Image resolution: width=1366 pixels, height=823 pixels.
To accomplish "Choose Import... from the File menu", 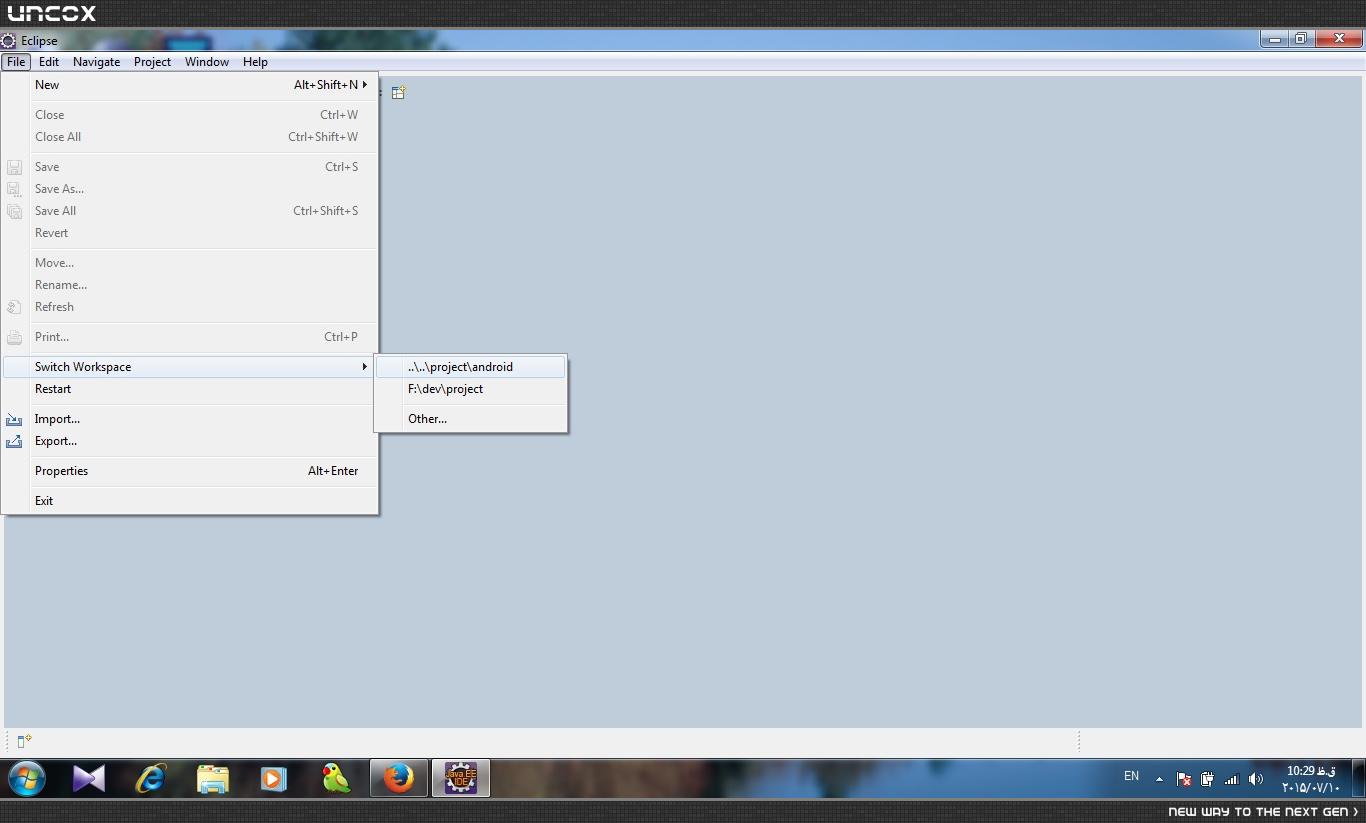I will (x=189, y=419).
